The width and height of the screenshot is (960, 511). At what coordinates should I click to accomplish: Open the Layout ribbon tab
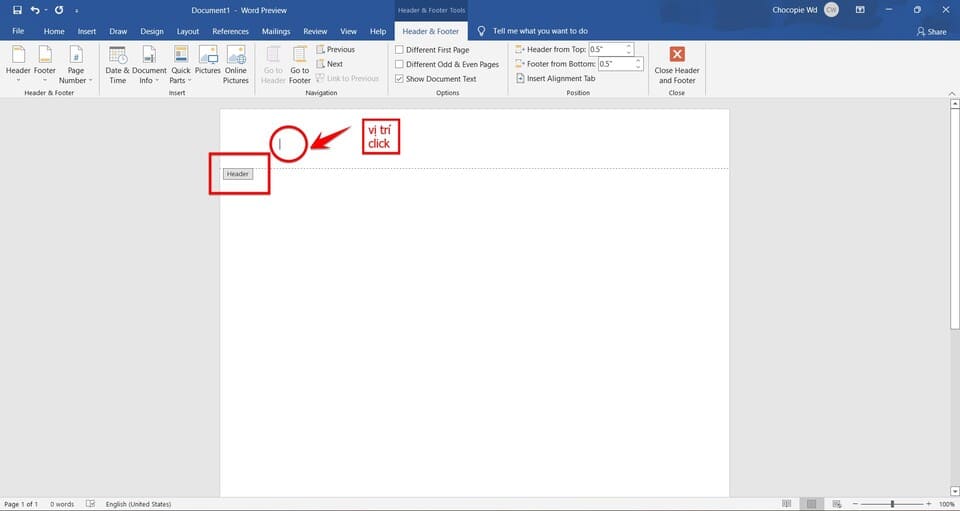(x=188, y=32)
